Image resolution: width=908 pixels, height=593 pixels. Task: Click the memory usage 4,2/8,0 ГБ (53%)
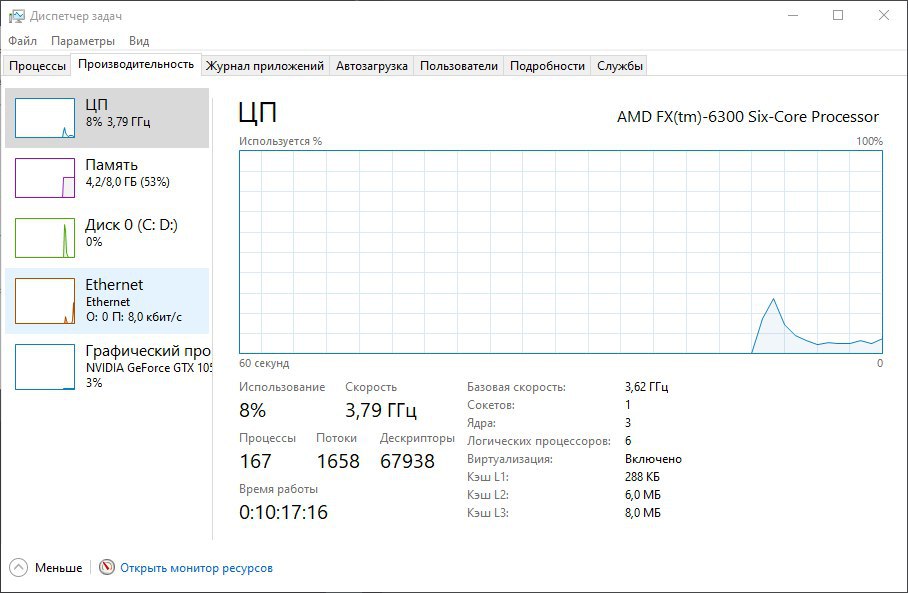[127, 182]
